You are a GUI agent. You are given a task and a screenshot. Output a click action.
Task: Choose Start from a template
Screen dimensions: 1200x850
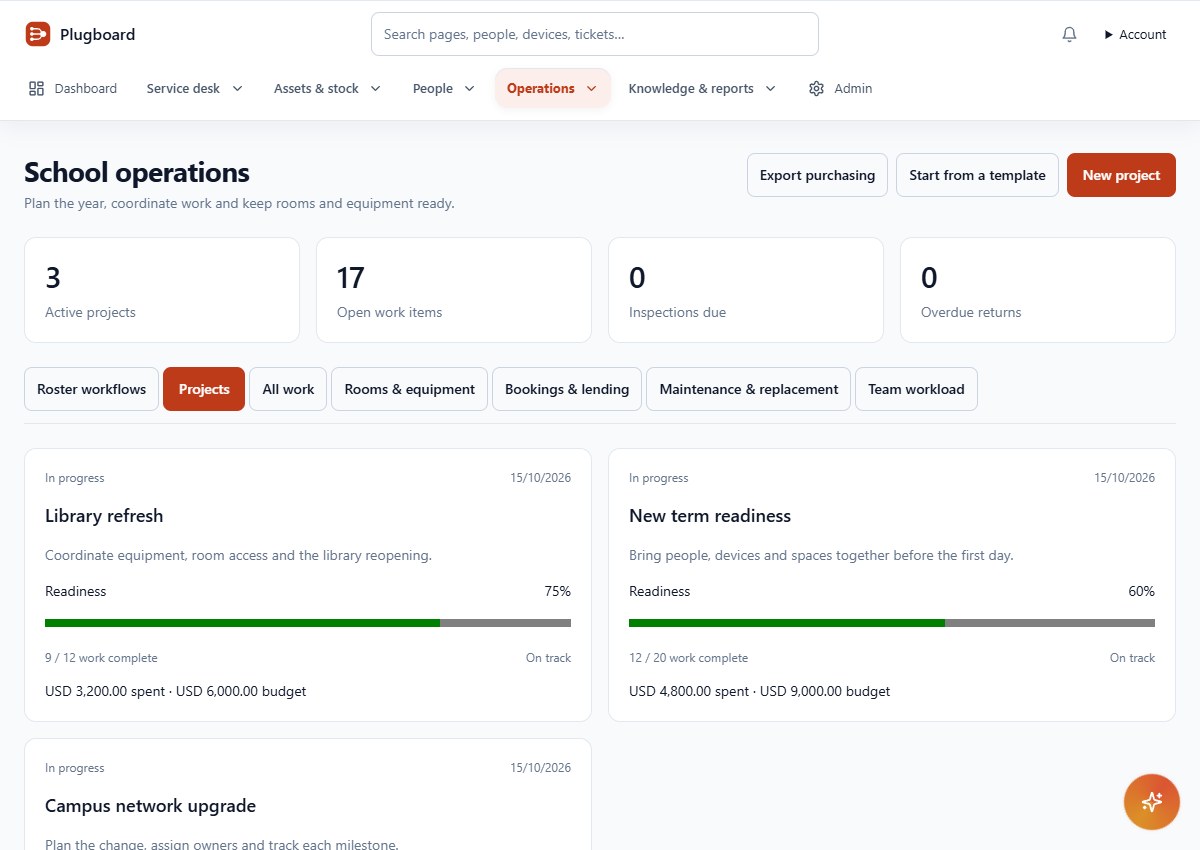(977, 175)
